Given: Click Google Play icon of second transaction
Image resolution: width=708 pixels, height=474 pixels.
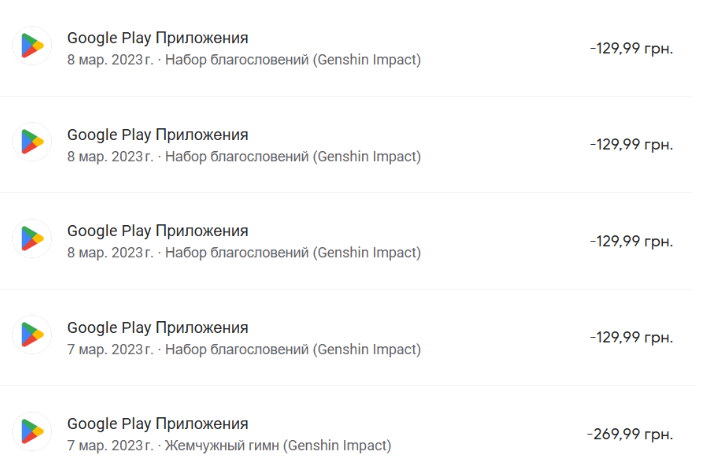Looking at the screenshot, I should (32, 143).
